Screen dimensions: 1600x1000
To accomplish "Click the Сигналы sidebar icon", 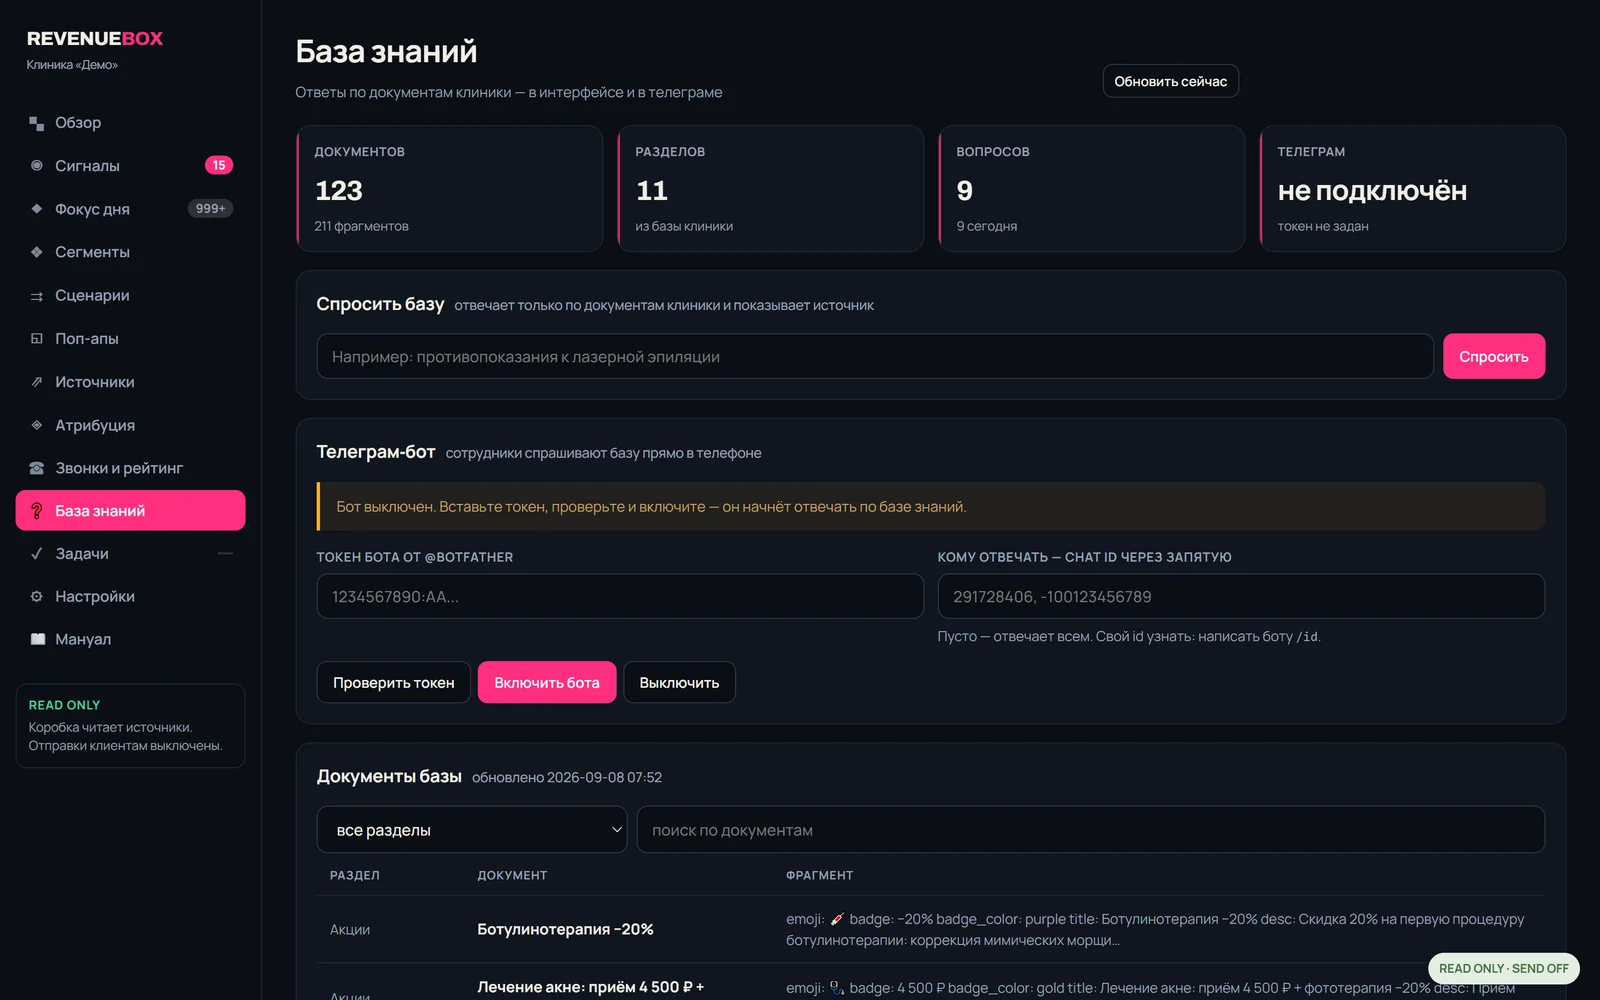I will tap(37, 166).
